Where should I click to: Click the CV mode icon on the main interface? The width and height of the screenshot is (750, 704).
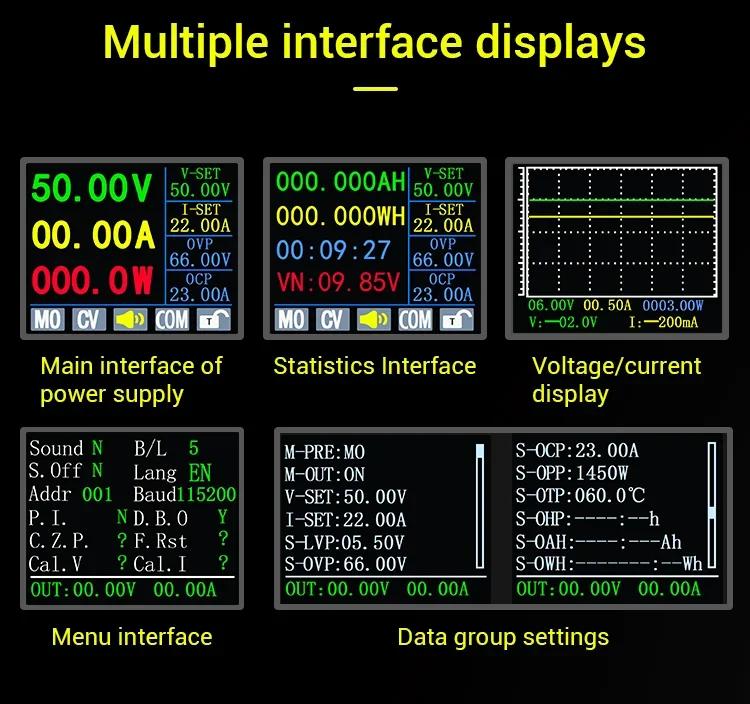[x=88, y=319]
